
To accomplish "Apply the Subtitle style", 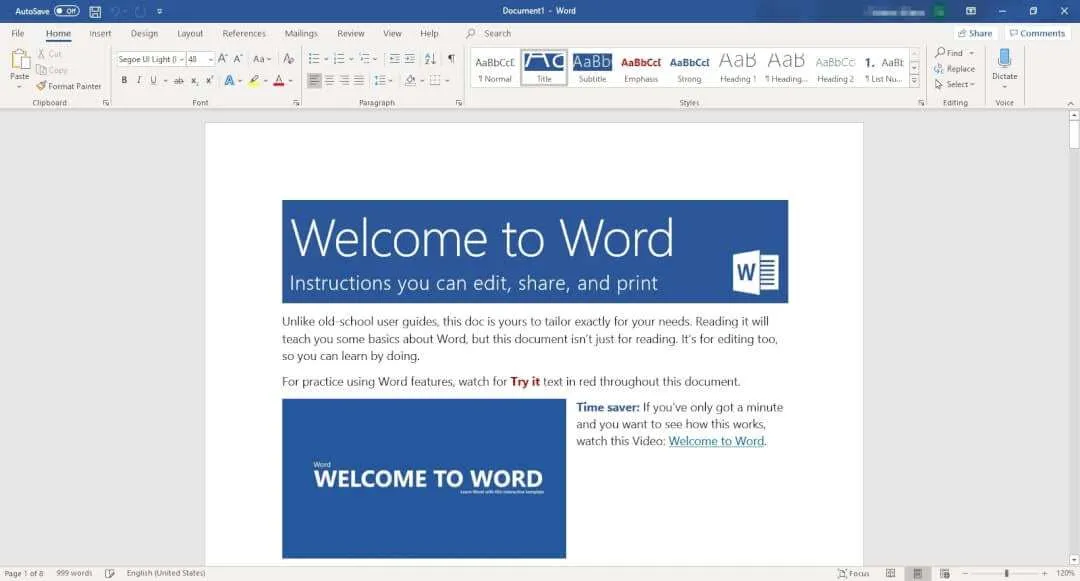I will (x=592, y=68).
